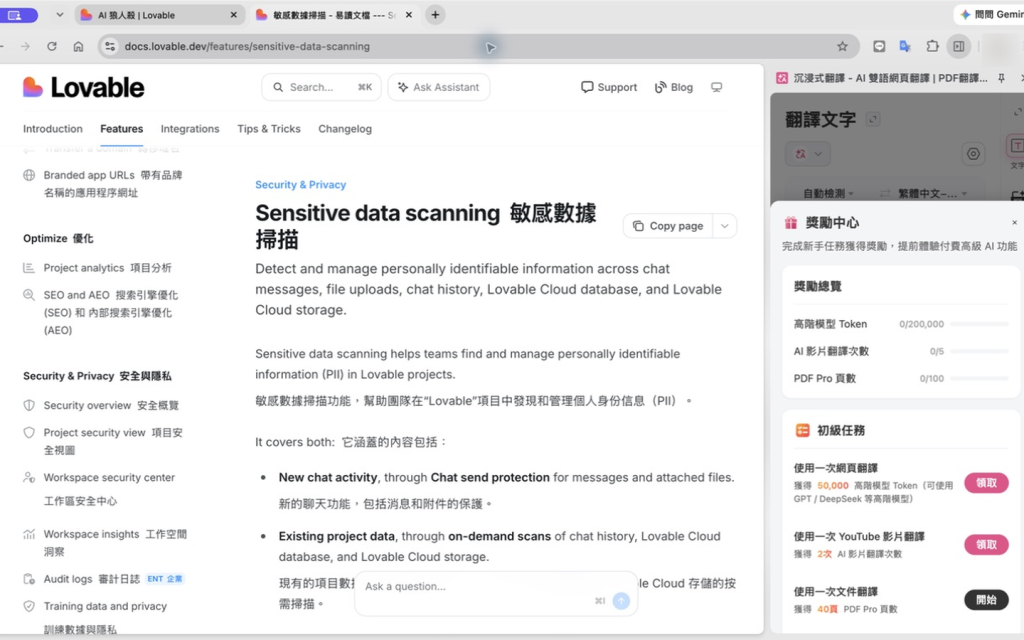Open the Pocket-style toolbar extension icon
The height and width of the screenshot is (640, 1024).
[x=879, y=46]
